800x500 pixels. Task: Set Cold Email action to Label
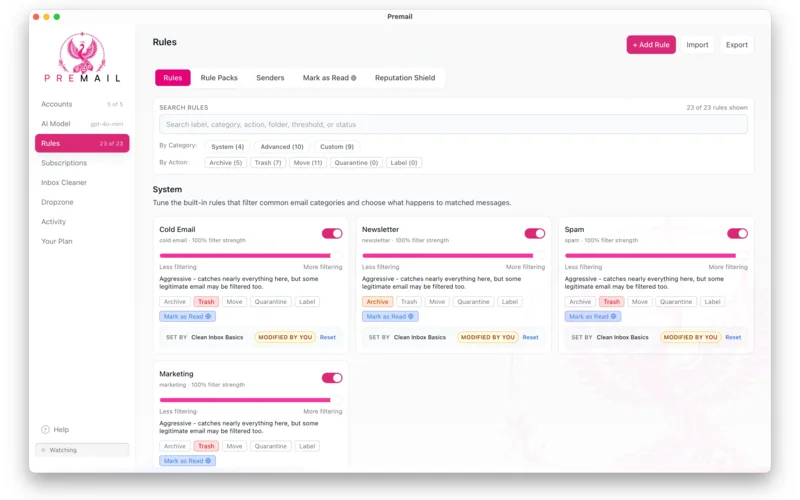point(307,302)
